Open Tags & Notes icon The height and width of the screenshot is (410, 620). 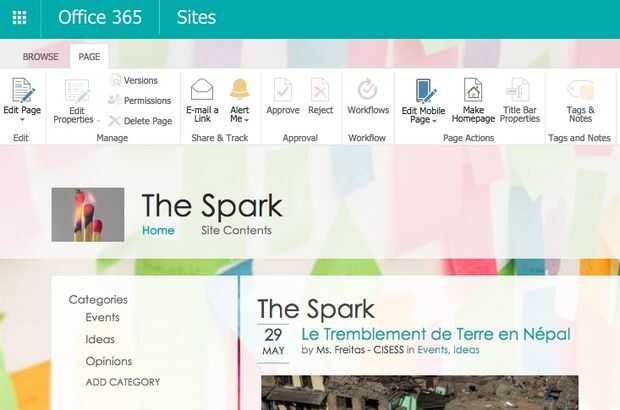pyautogui.click(x=580, y=90)
